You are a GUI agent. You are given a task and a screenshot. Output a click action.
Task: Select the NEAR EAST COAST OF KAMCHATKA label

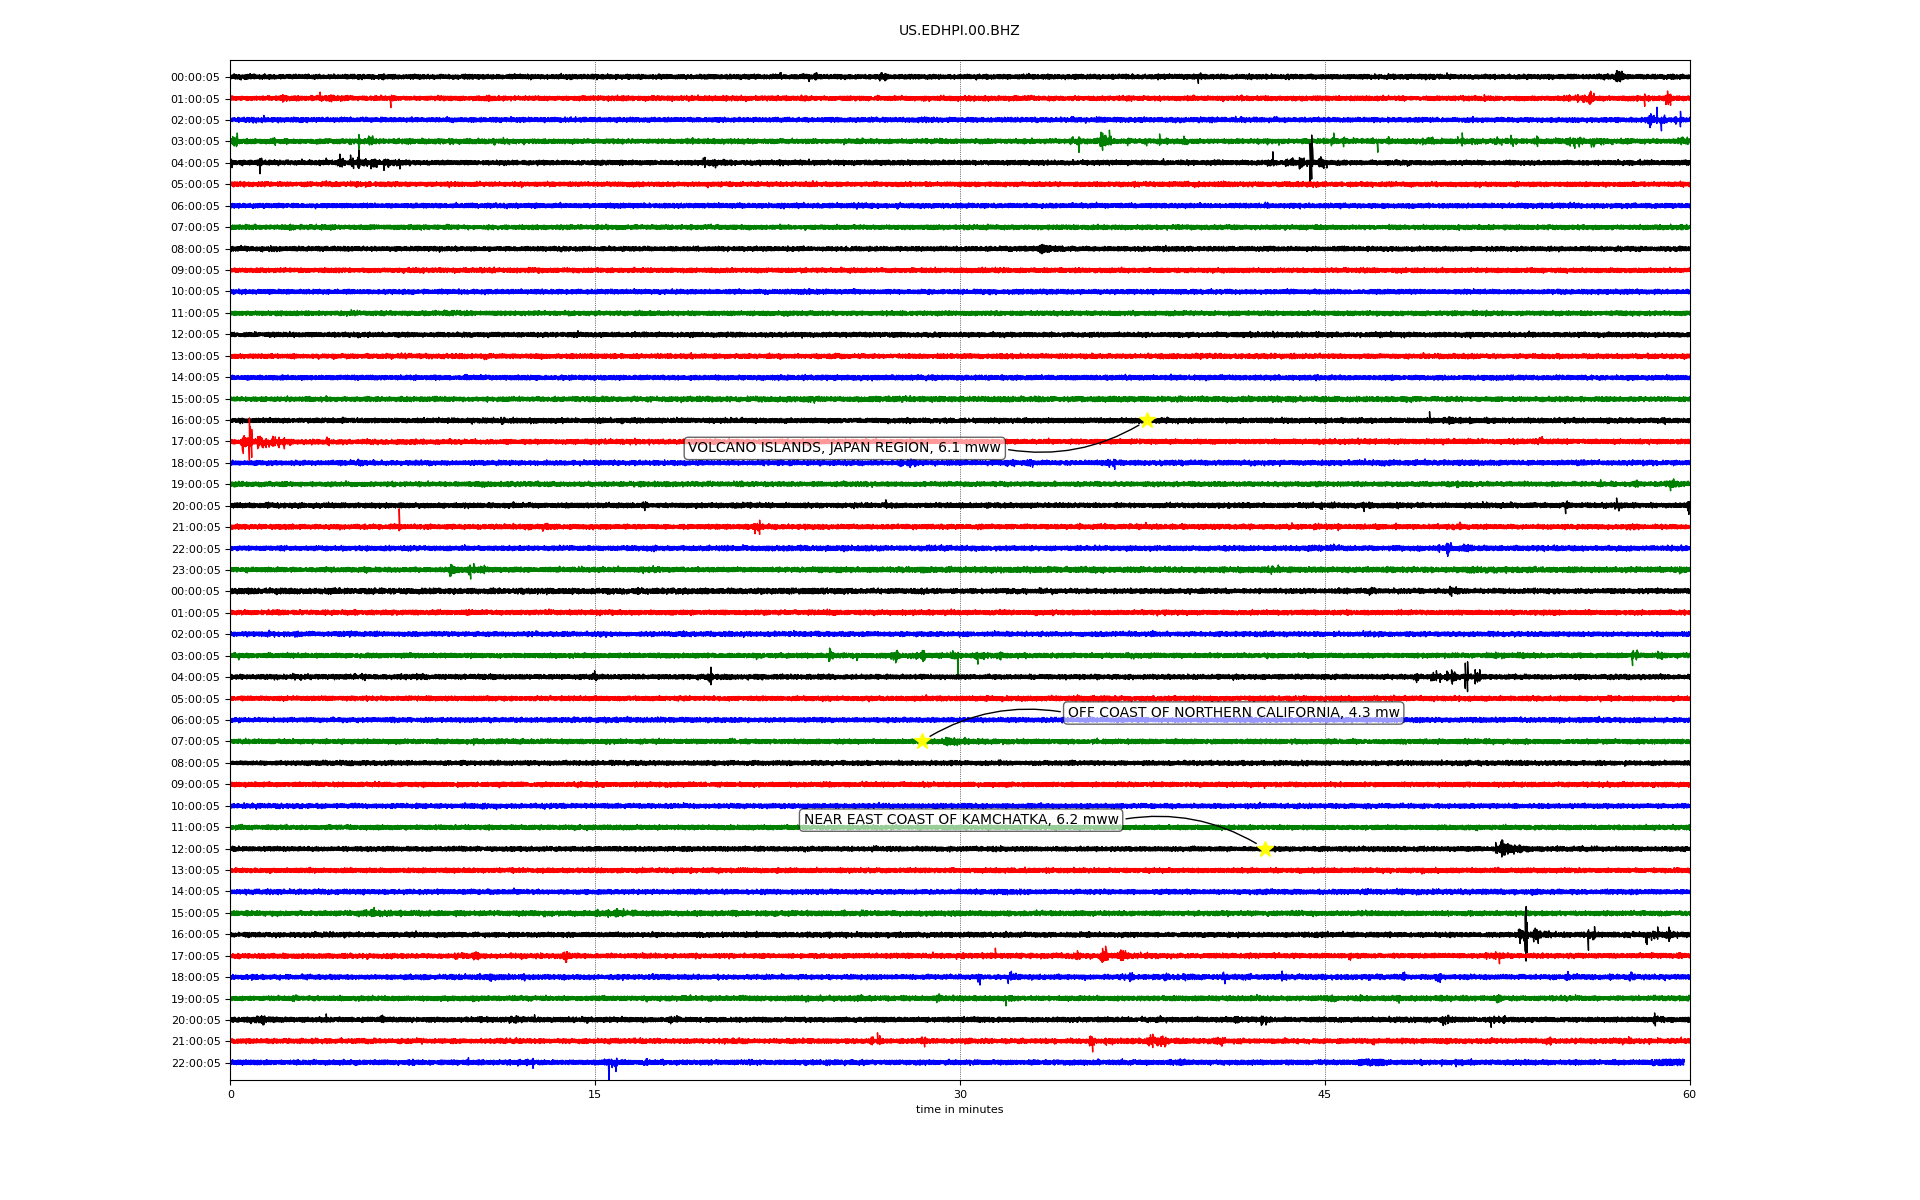point(961,820)
